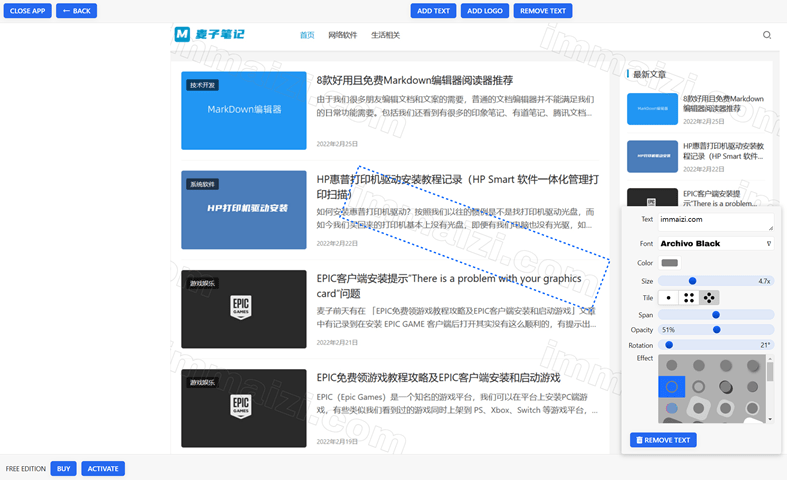This screenshot has width=787, height=480.
Task: Open 网络软件 navigation tab
Action: [342, 35]
